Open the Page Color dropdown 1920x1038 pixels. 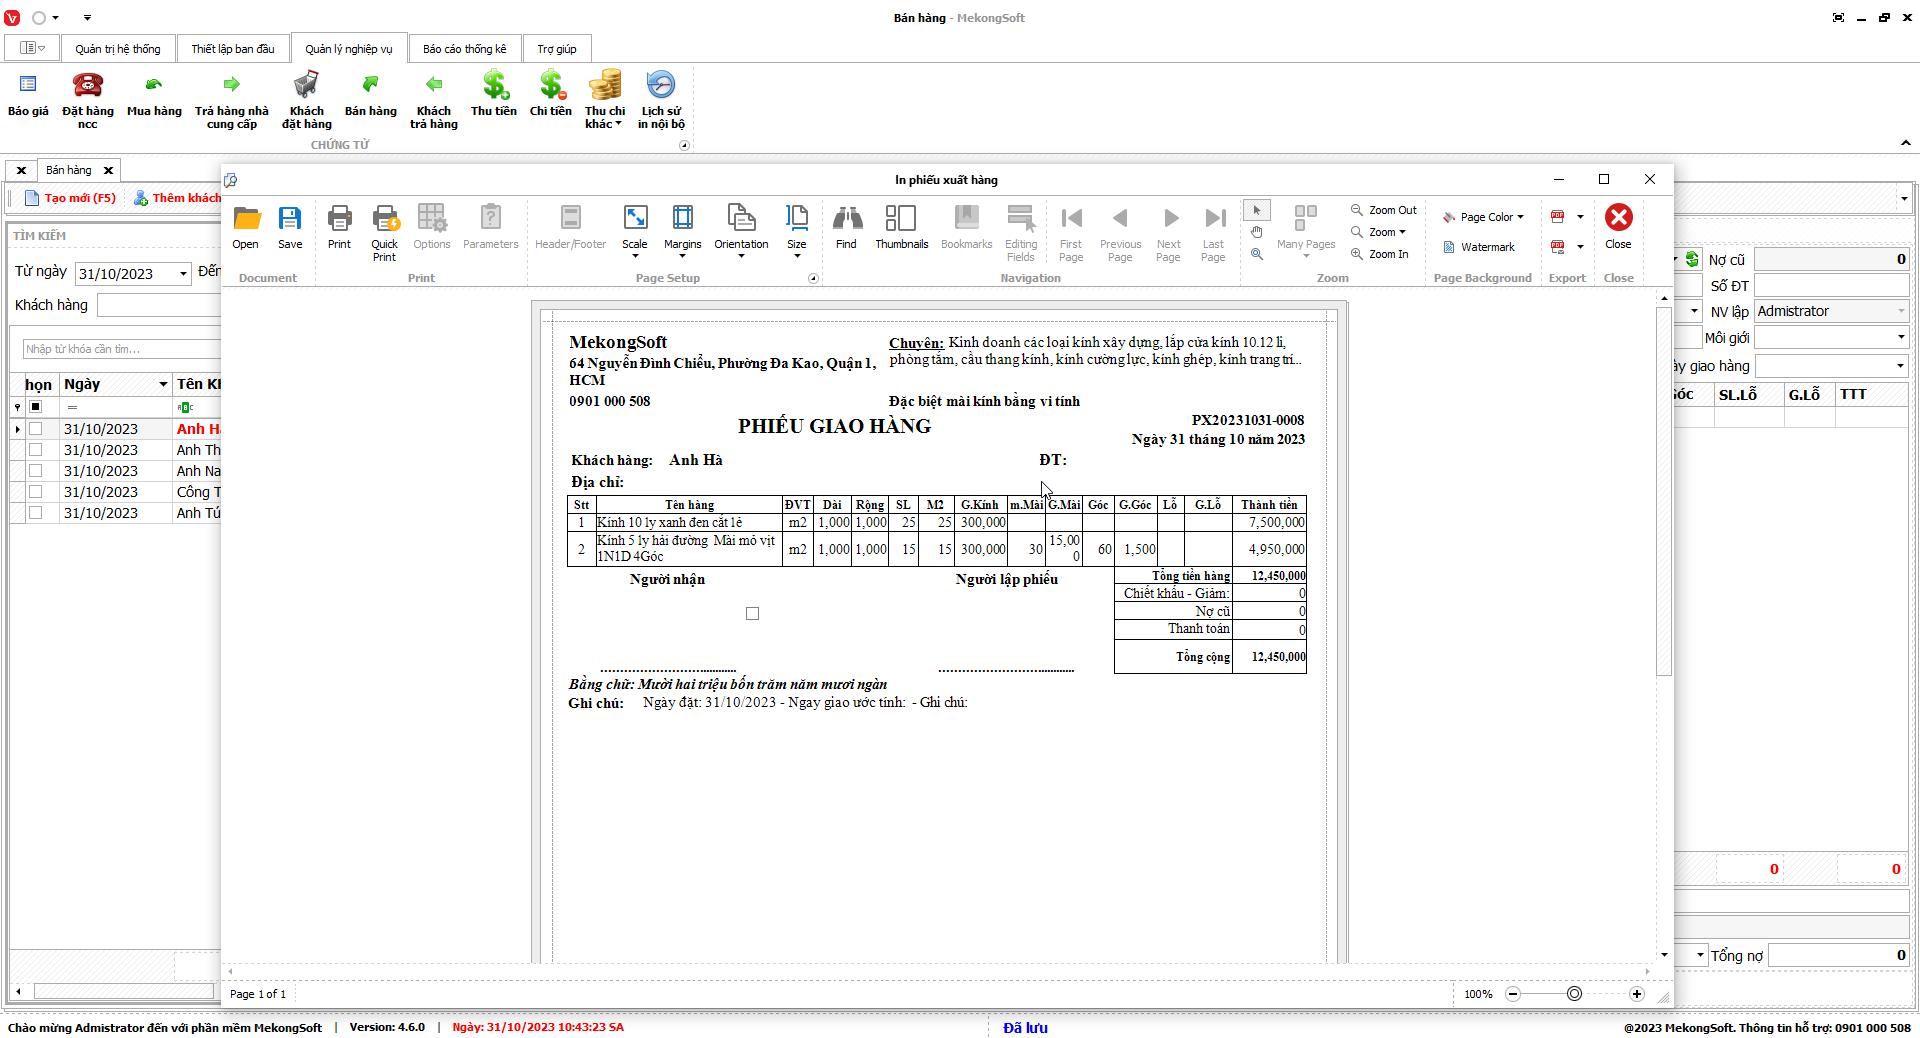coord(1484,217)
